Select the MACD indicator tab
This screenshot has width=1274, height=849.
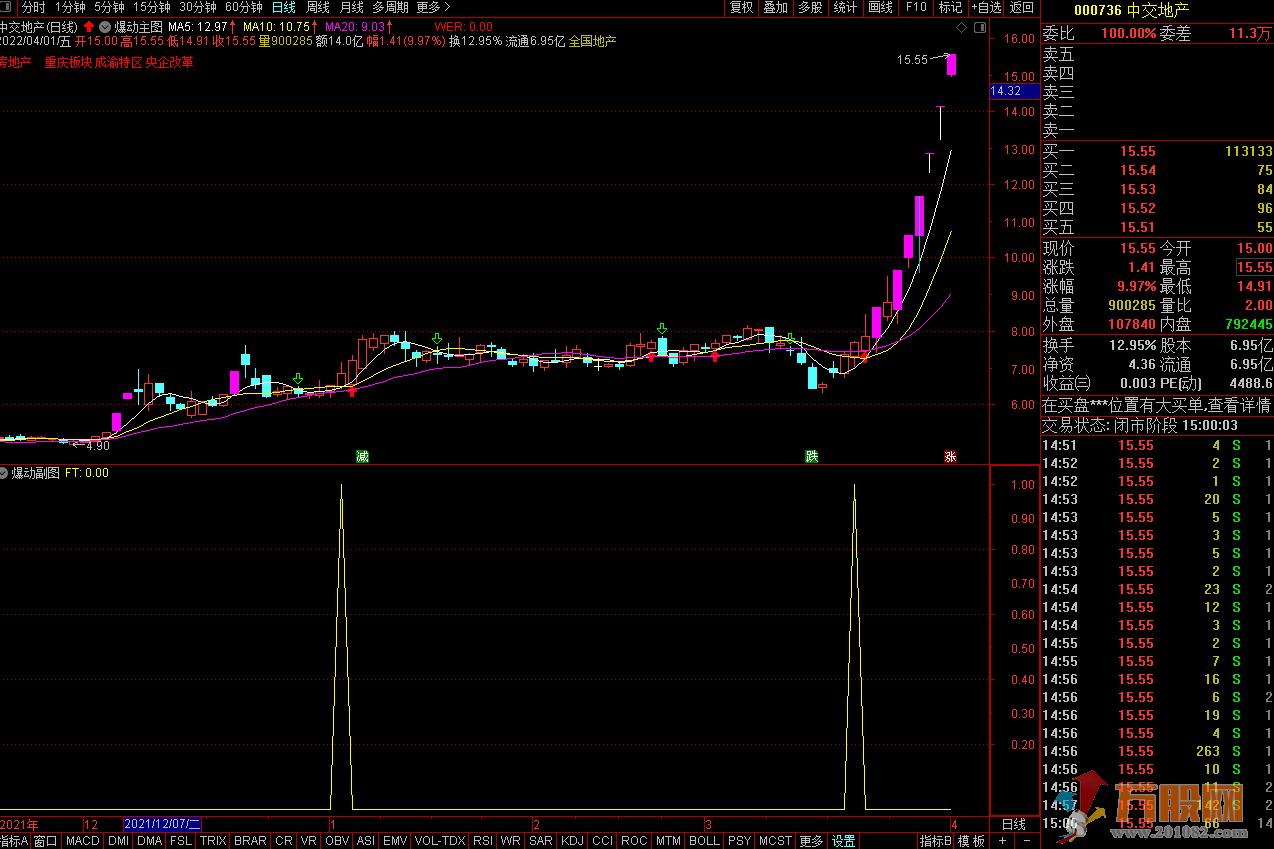coord(82,841)
